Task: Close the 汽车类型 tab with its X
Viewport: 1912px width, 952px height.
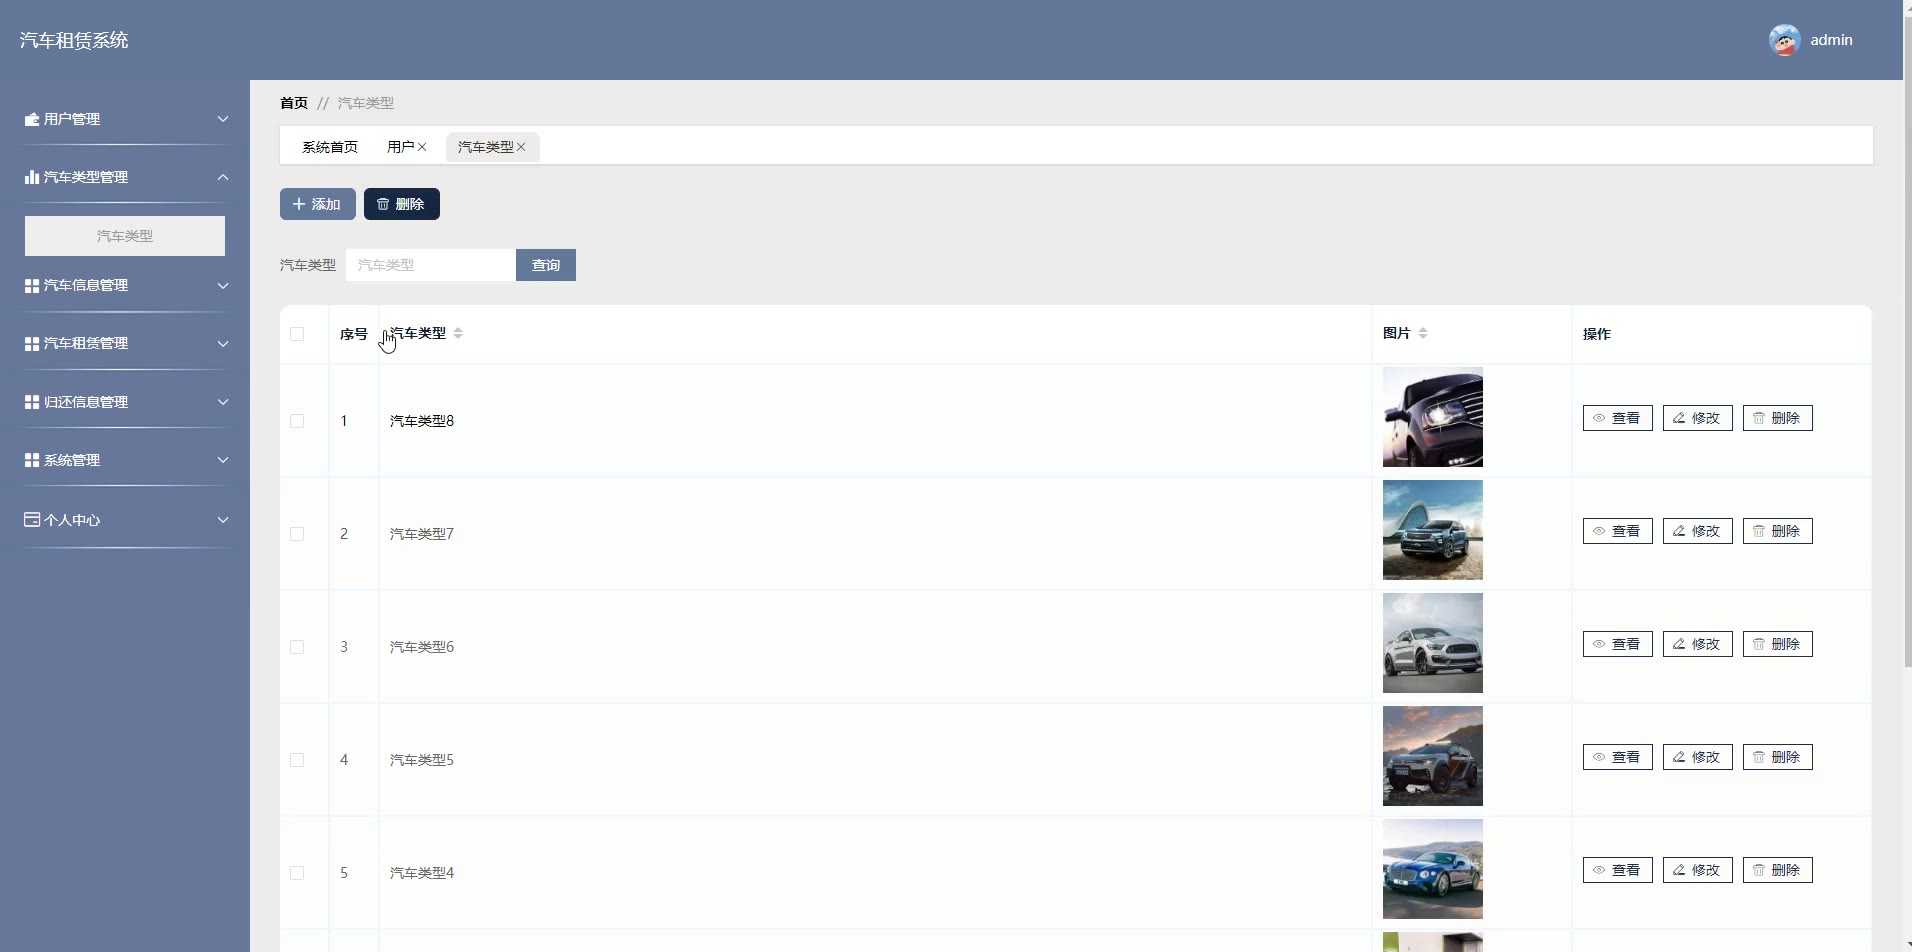Action: [x=521, y=147]
